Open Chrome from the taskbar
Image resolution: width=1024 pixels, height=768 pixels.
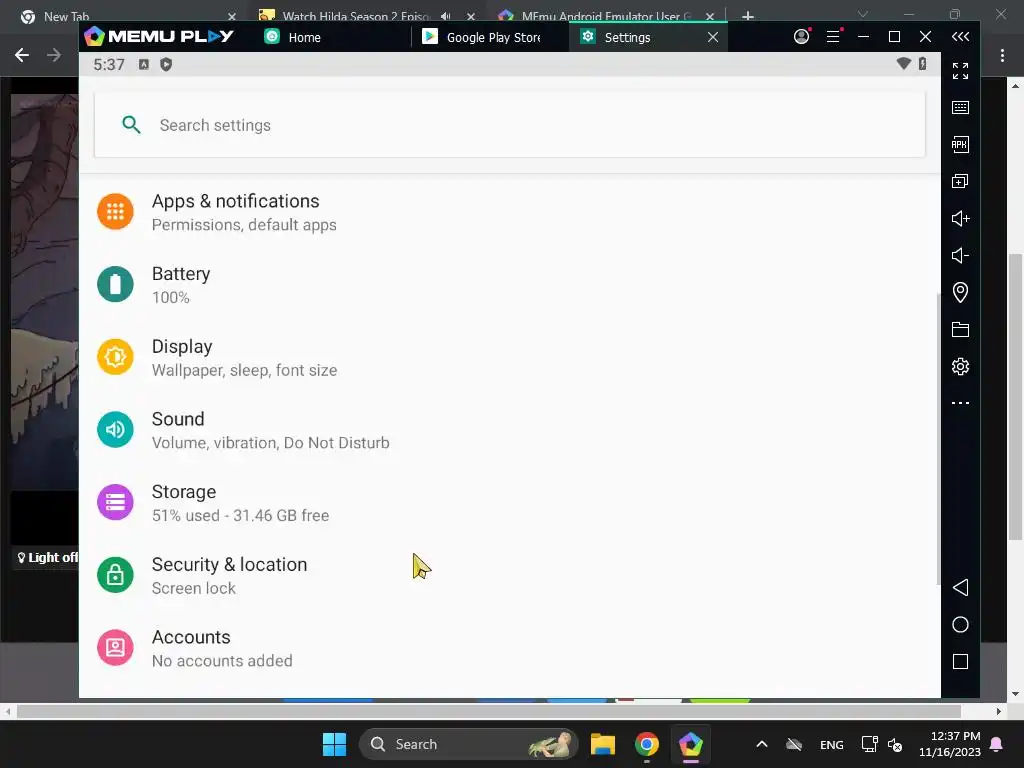(647, 744)
